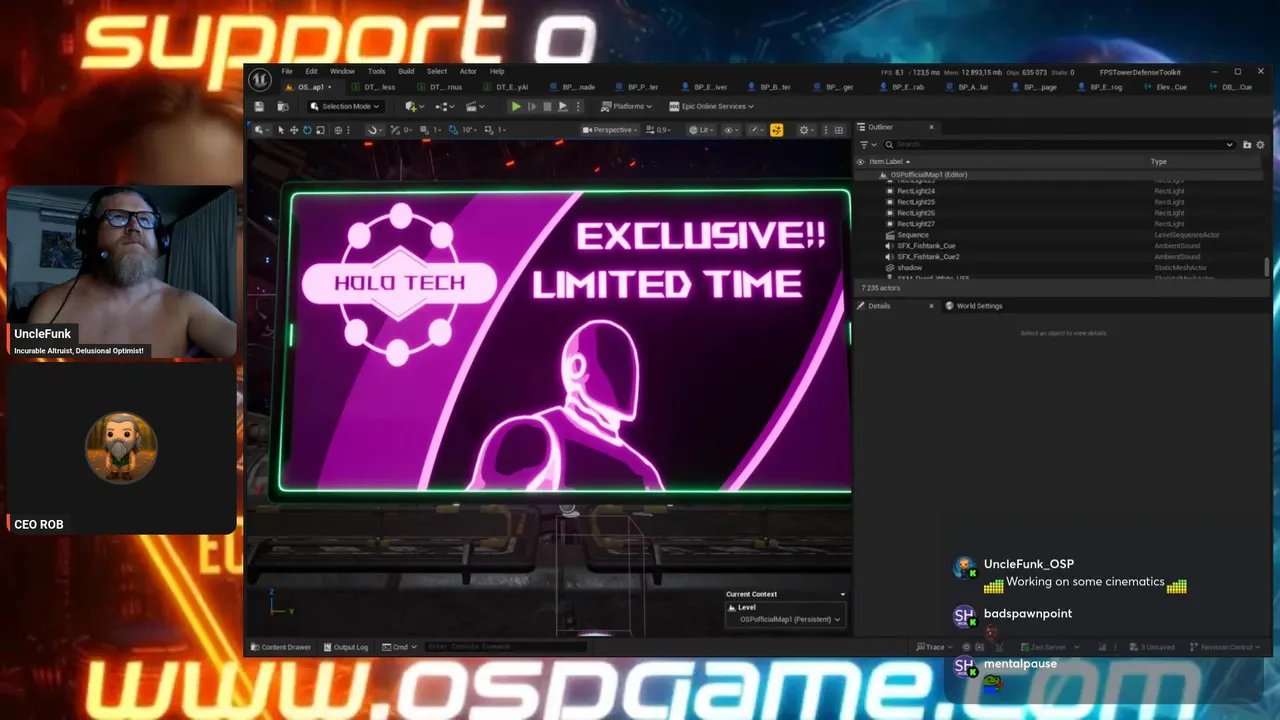Open the Platforms dropdown
Screen dimensions: 1280x720
point(626,106)
